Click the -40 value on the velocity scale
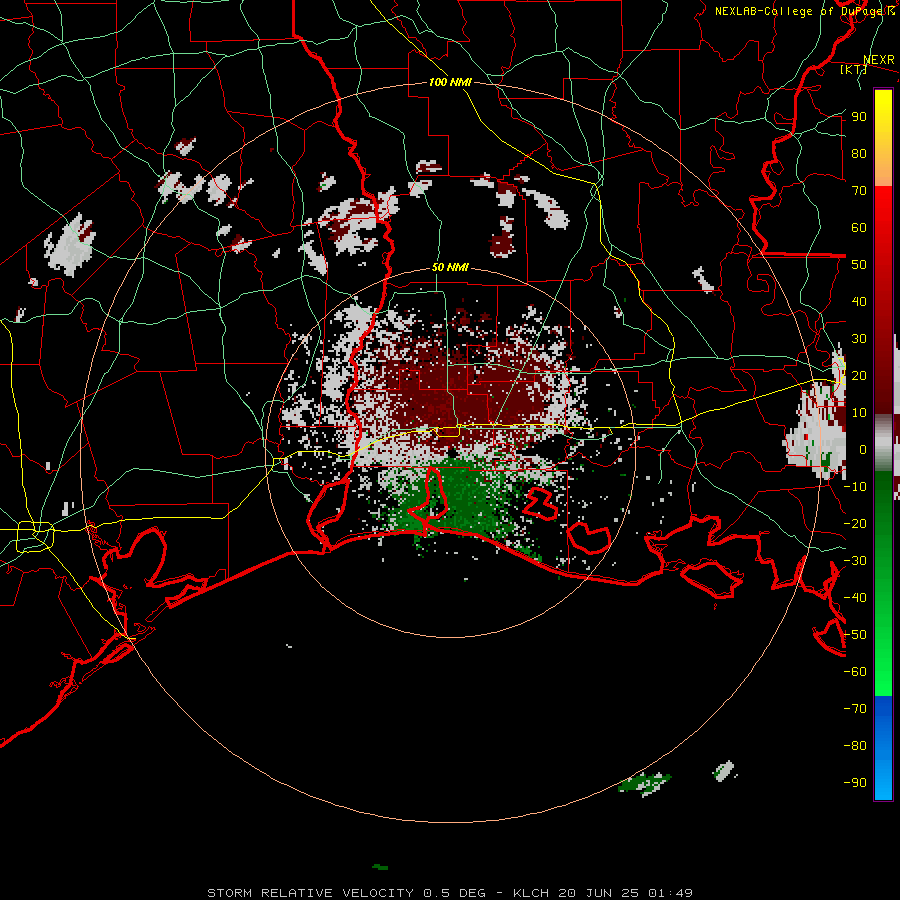This screenshot has width=900, height=900. pyautogui.click(x=855, y=598)
